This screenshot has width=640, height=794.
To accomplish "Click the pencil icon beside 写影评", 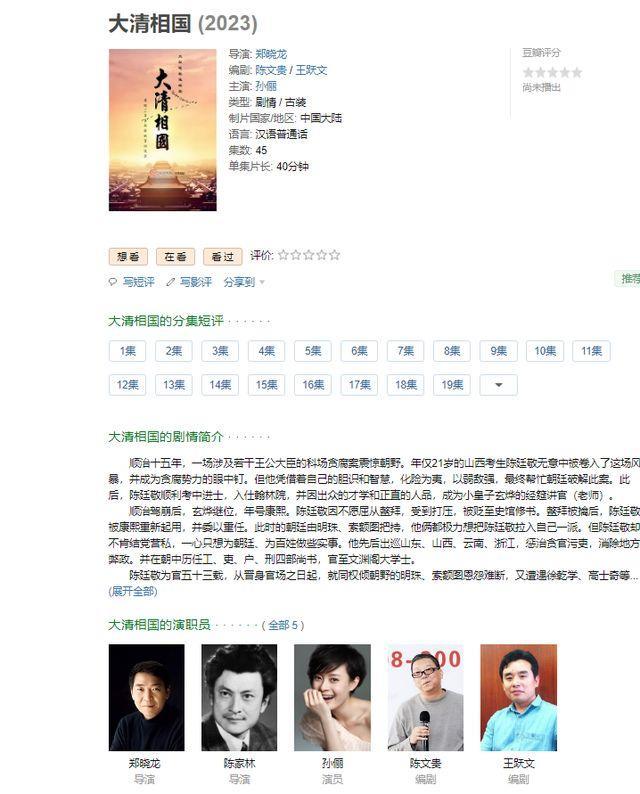I will click(x=171, y=282).
